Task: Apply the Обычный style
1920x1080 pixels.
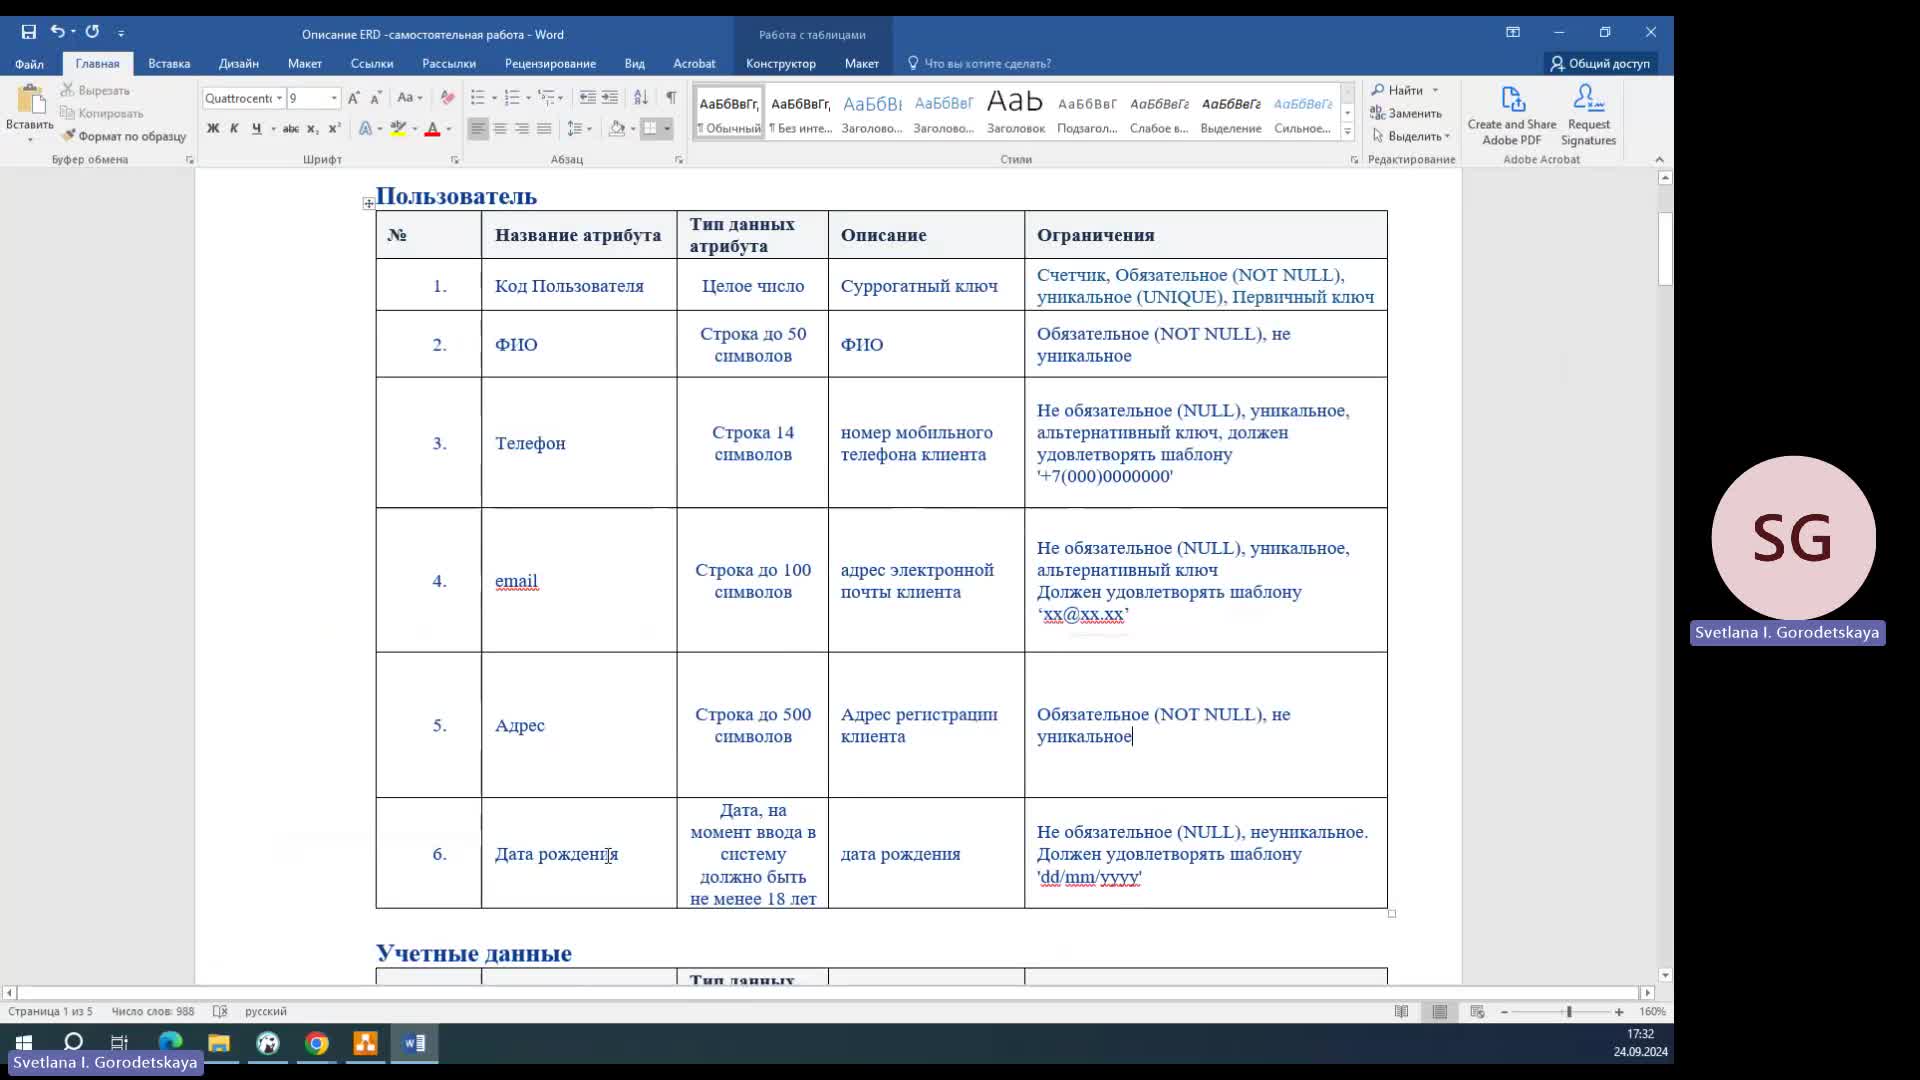Action: (x=729, y=113)
